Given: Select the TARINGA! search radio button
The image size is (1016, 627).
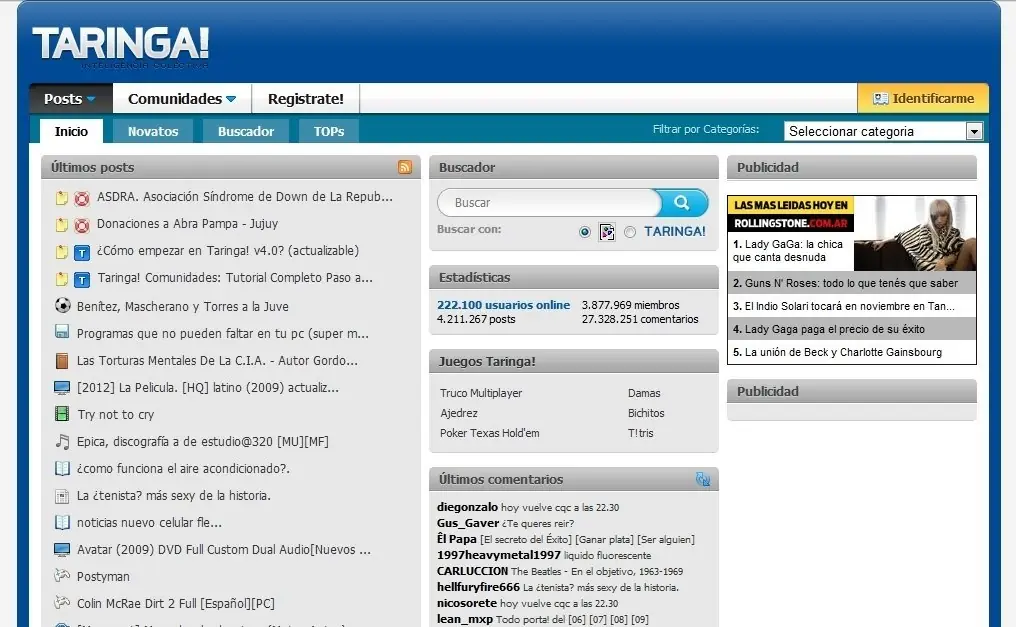Looking at the screenshot, I should [630, 231].
